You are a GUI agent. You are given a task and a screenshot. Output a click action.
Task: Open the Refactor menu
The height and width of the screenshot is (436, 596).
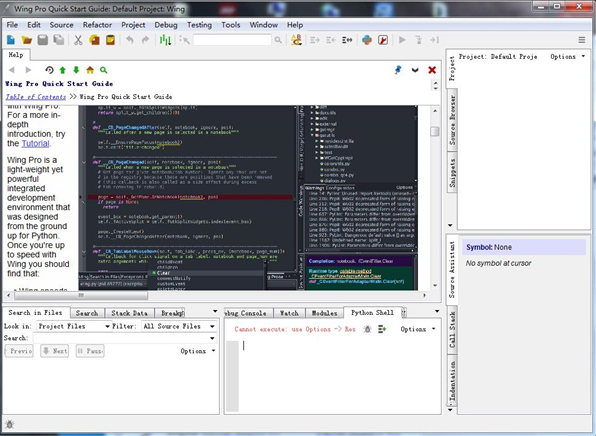pyautogui.click(x=97, y=25)
